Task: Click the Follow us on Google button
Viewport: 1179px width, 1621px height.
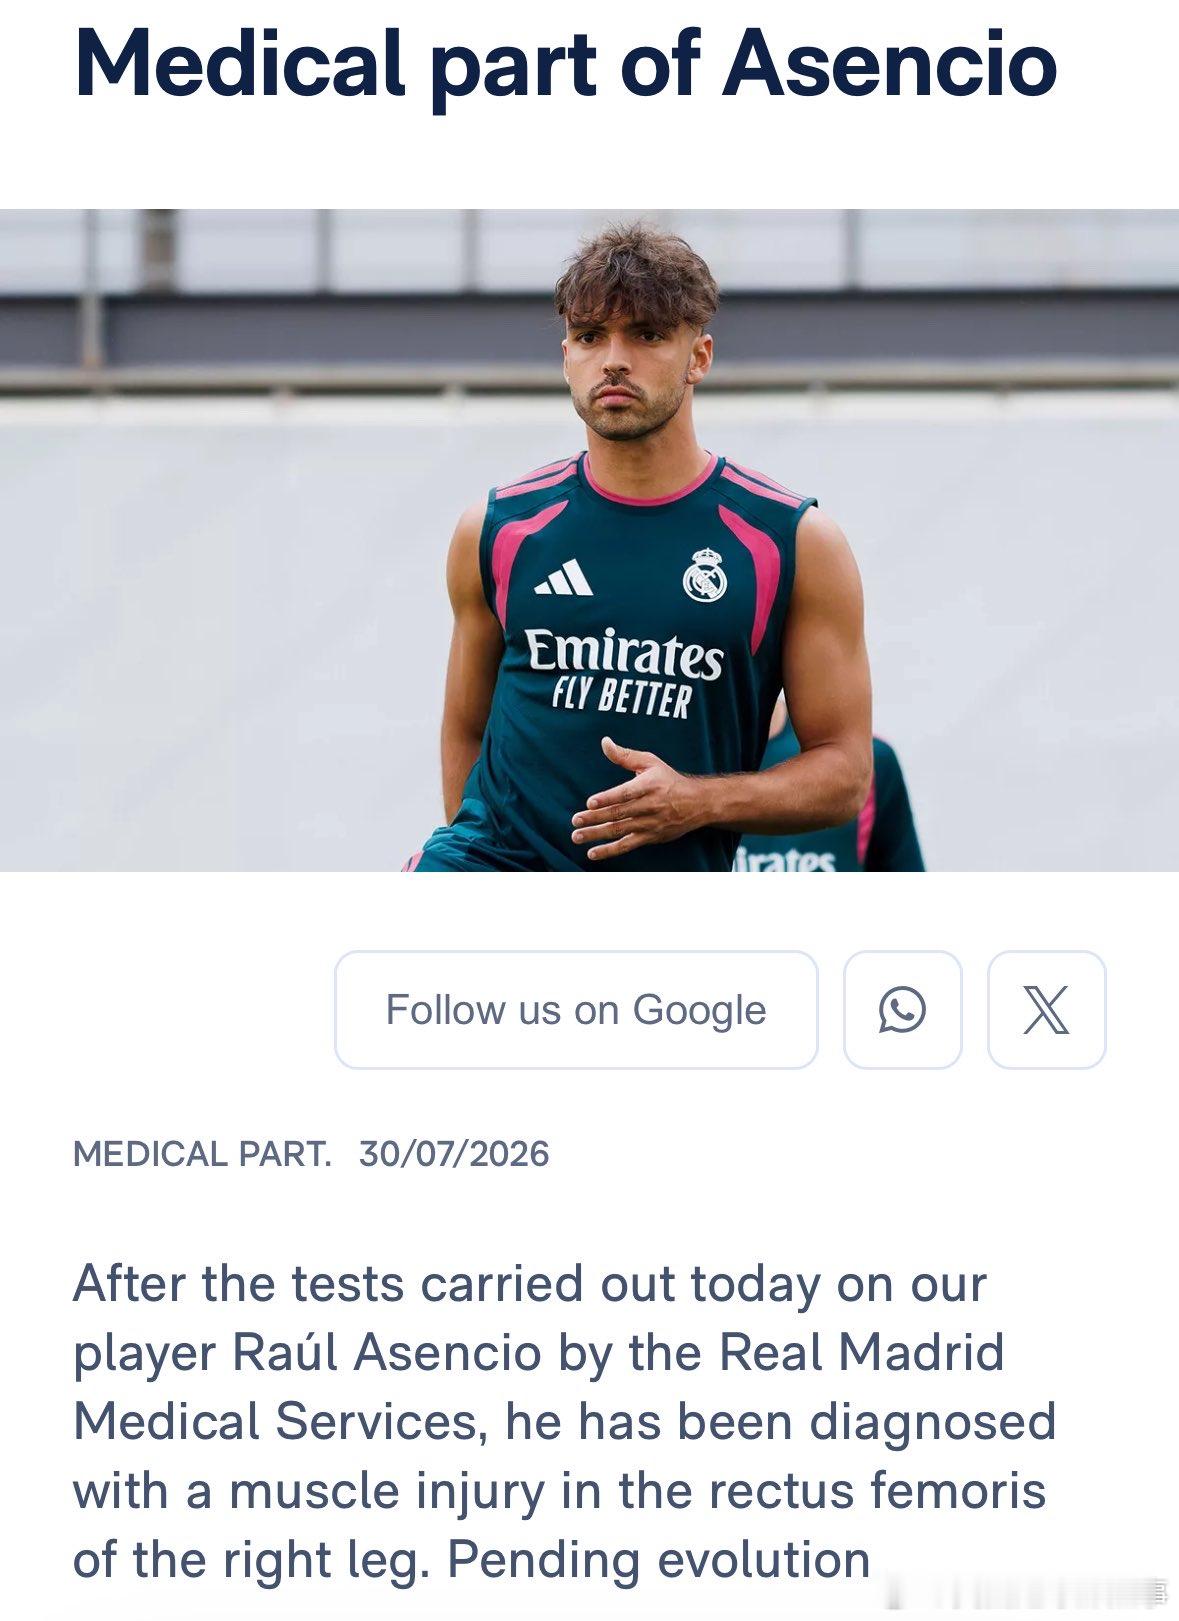Action: [576, 1009]
